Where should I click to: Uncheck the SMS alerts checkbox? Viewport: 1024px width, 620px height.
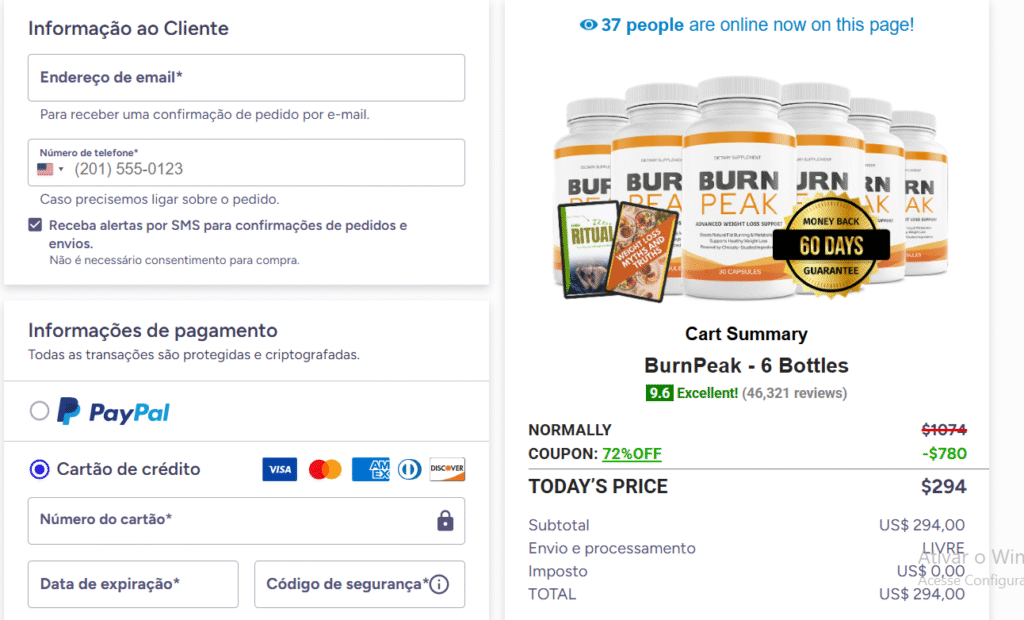coord(36,225)
